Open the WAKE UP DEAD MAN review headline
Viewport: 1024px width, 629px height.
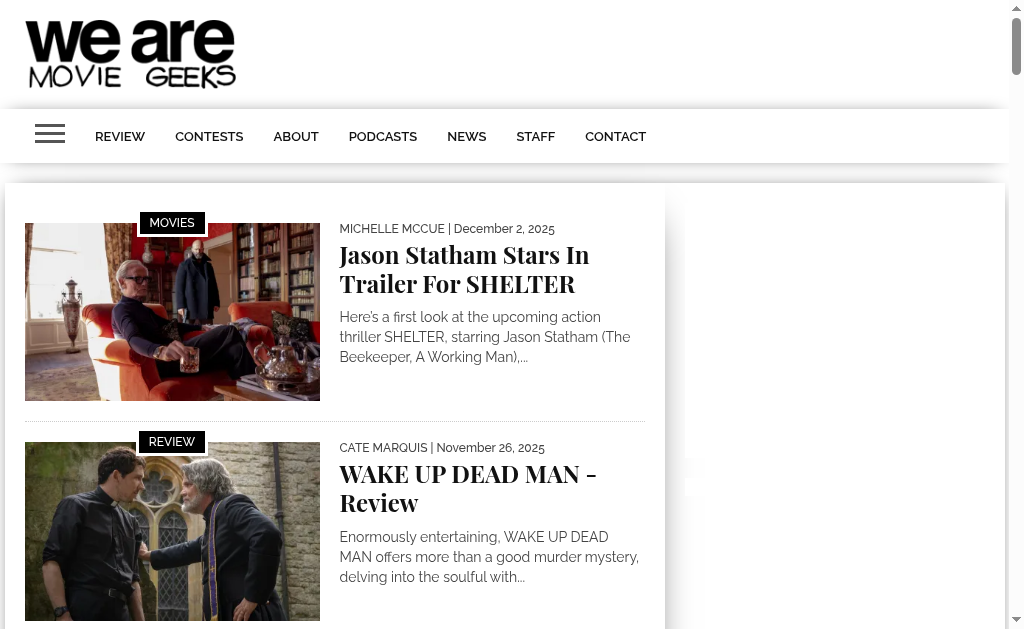tap(467, 488)
